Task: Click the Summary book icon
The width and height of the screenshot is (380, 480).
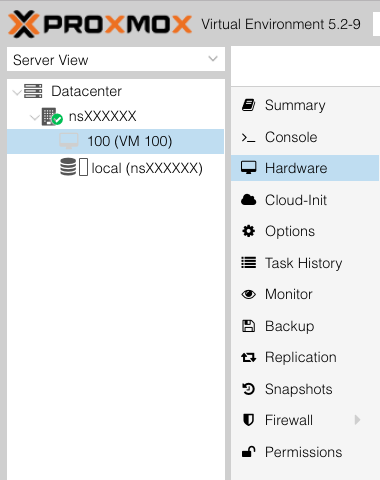Action: coord(248,105)
